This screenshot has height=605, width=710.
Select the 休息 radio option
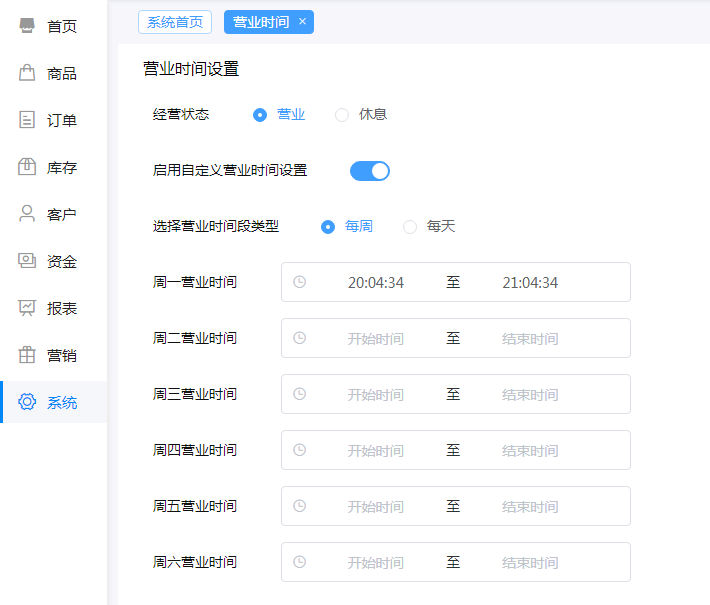pos(342,115)
